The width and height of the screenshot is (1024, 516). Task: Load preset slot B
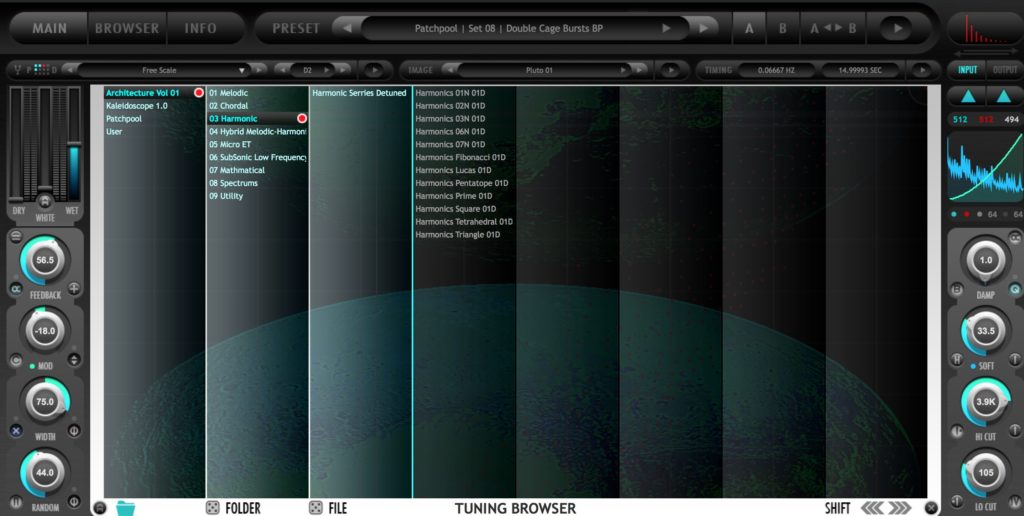782,28
